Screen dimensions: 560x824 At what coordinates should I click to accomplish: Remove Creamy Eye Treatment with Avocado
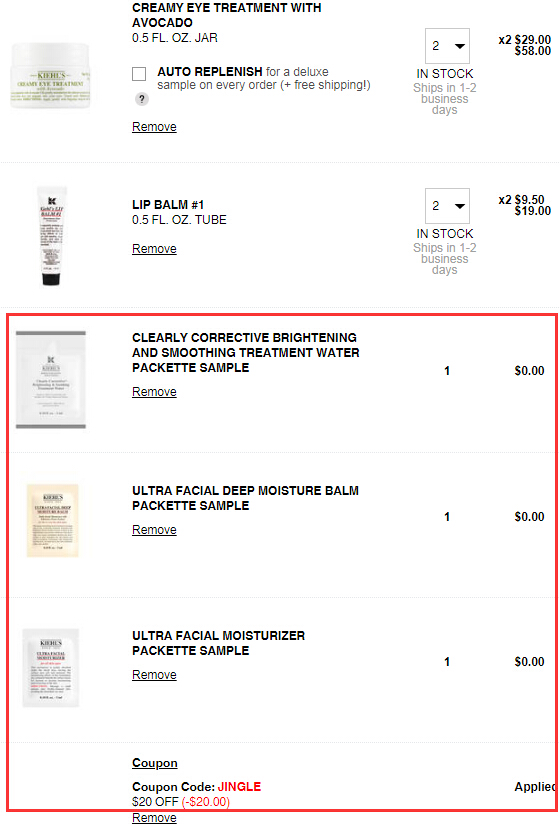pos(154,127)
